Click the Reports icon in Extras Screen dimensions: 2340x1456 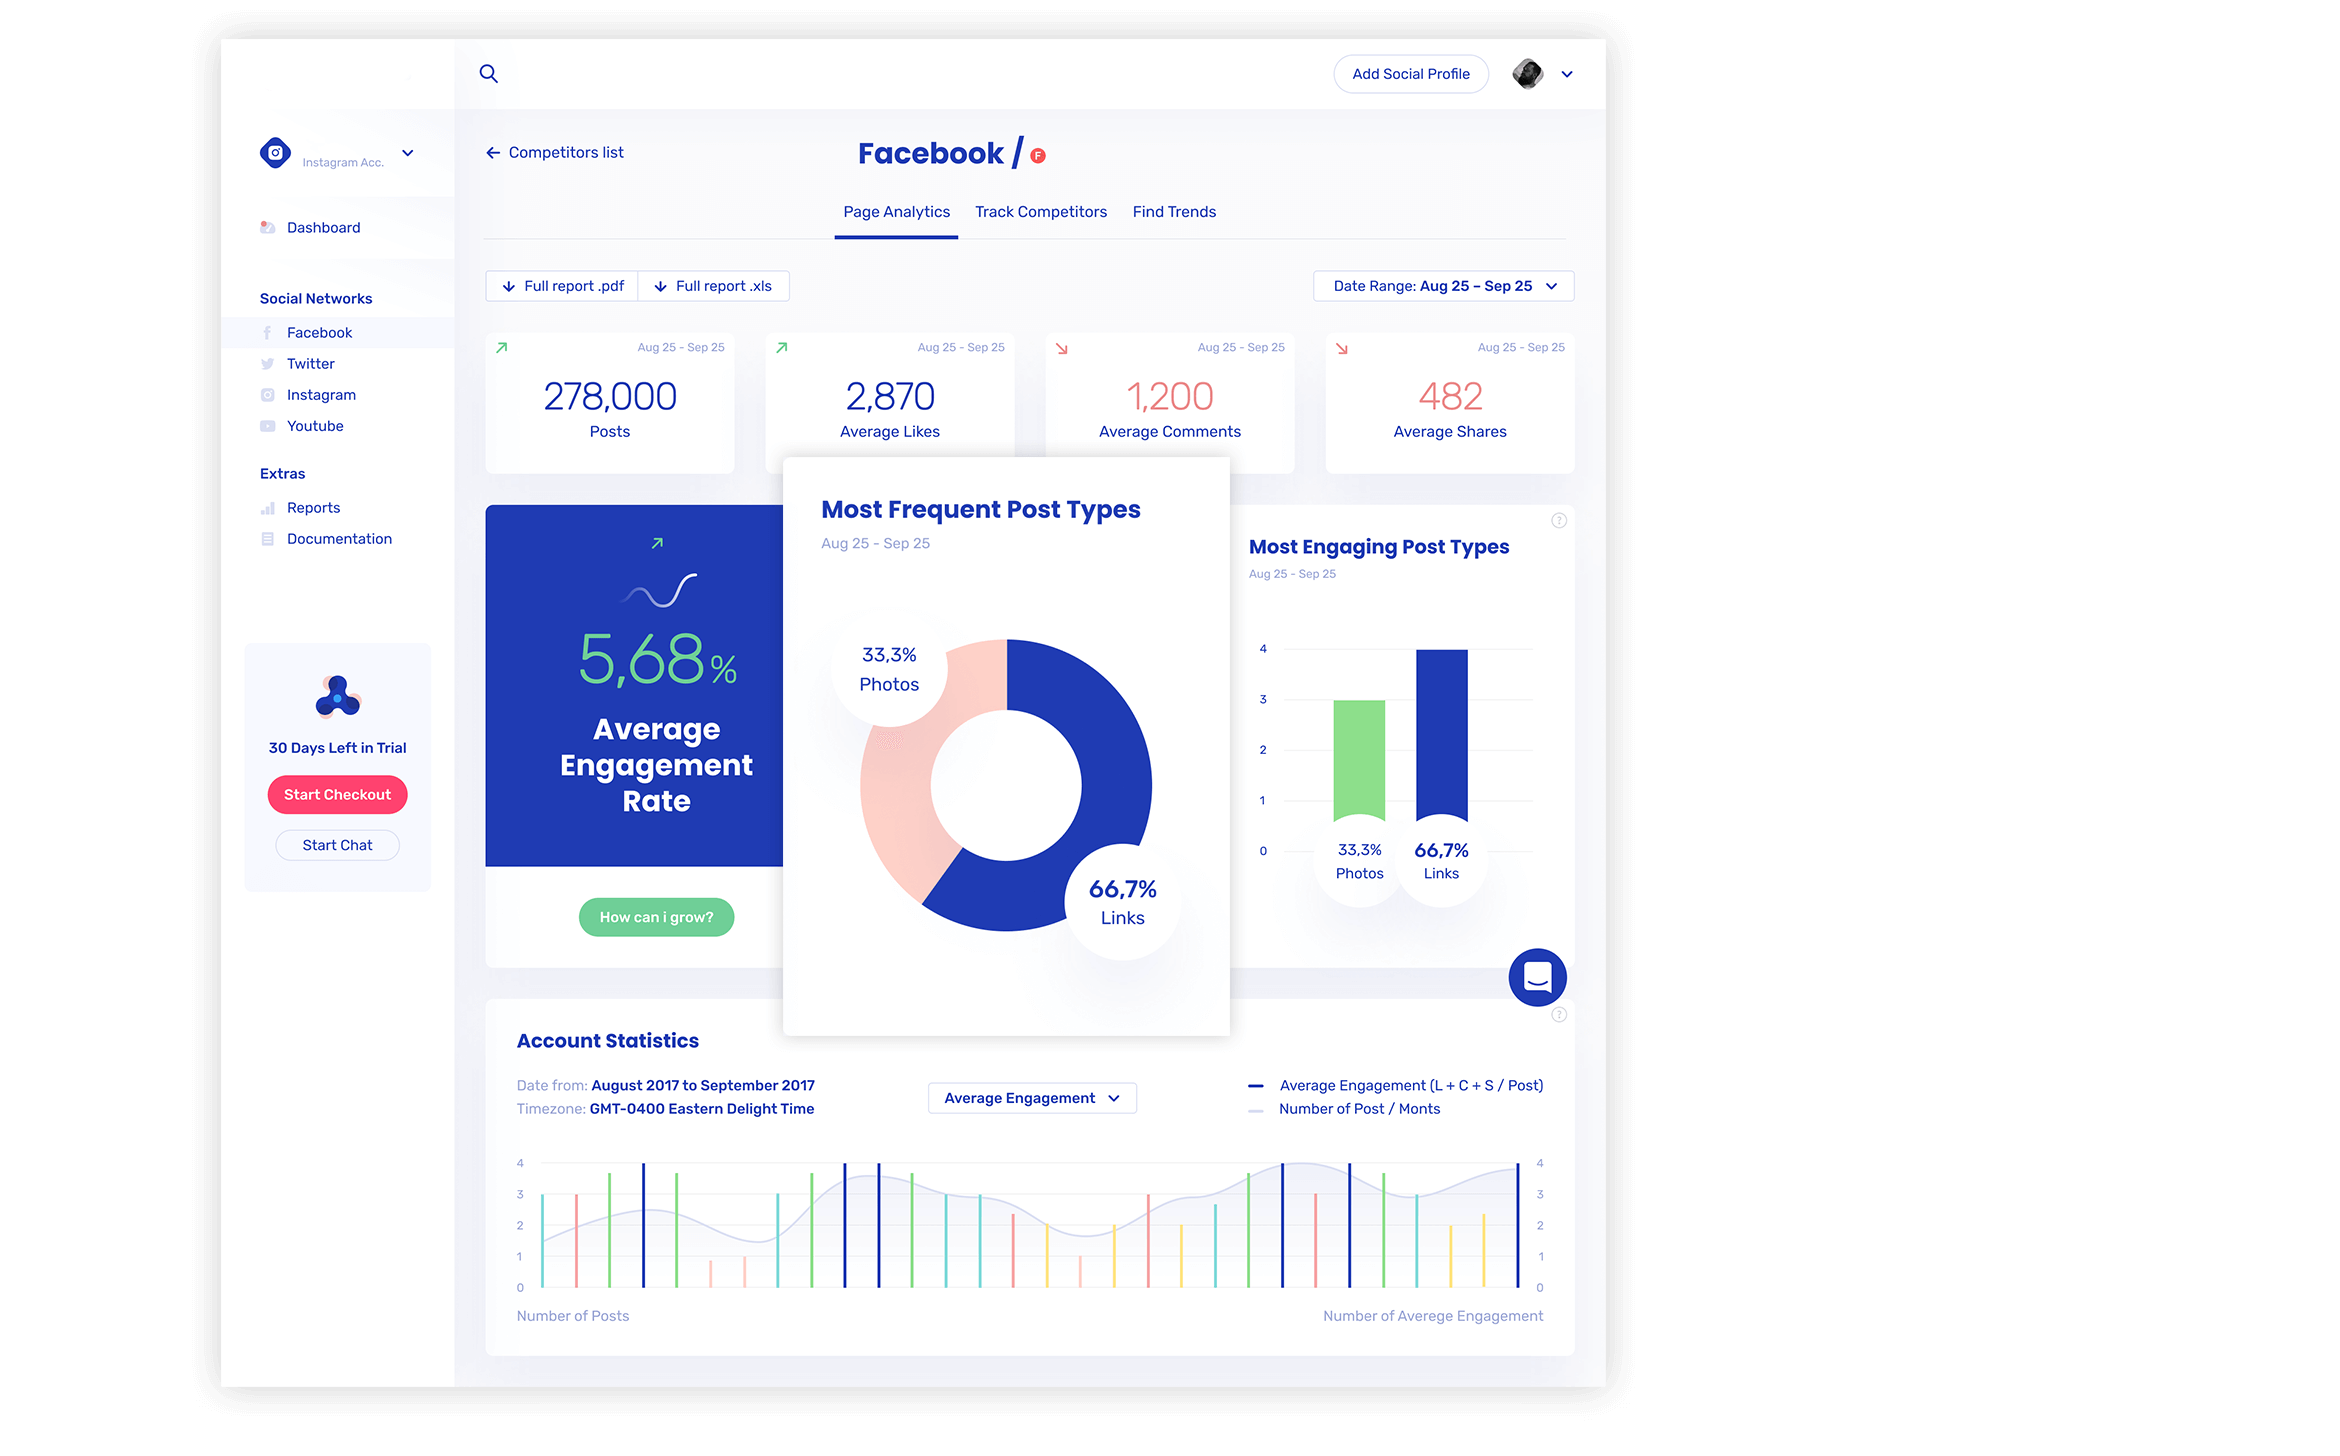pyautogui.click(x=267, y=507)
